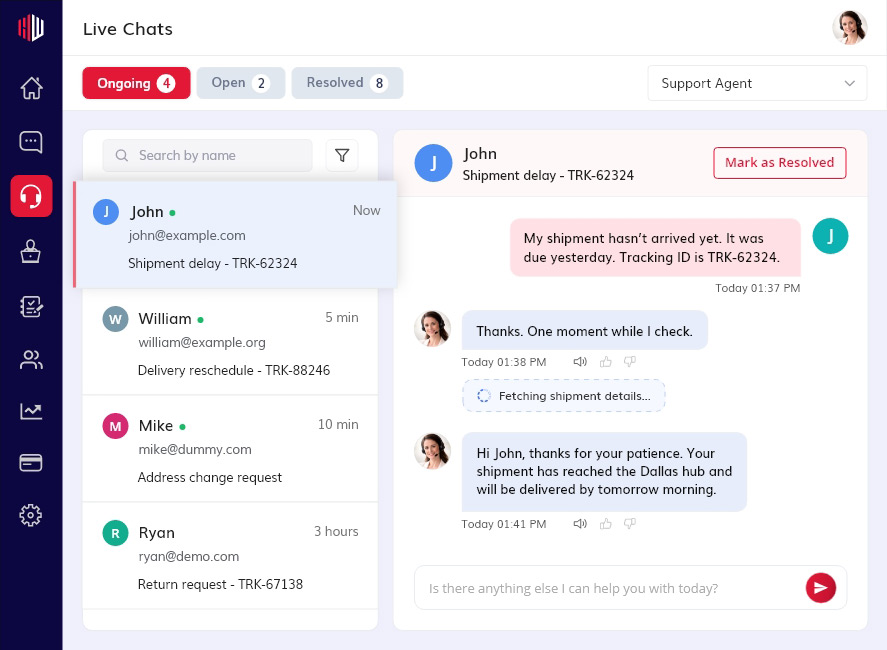Image resolution: width=887 pixels, height=650 pixels.
Task: Play audio for 01:41 PM message
Action: [580, 524]
